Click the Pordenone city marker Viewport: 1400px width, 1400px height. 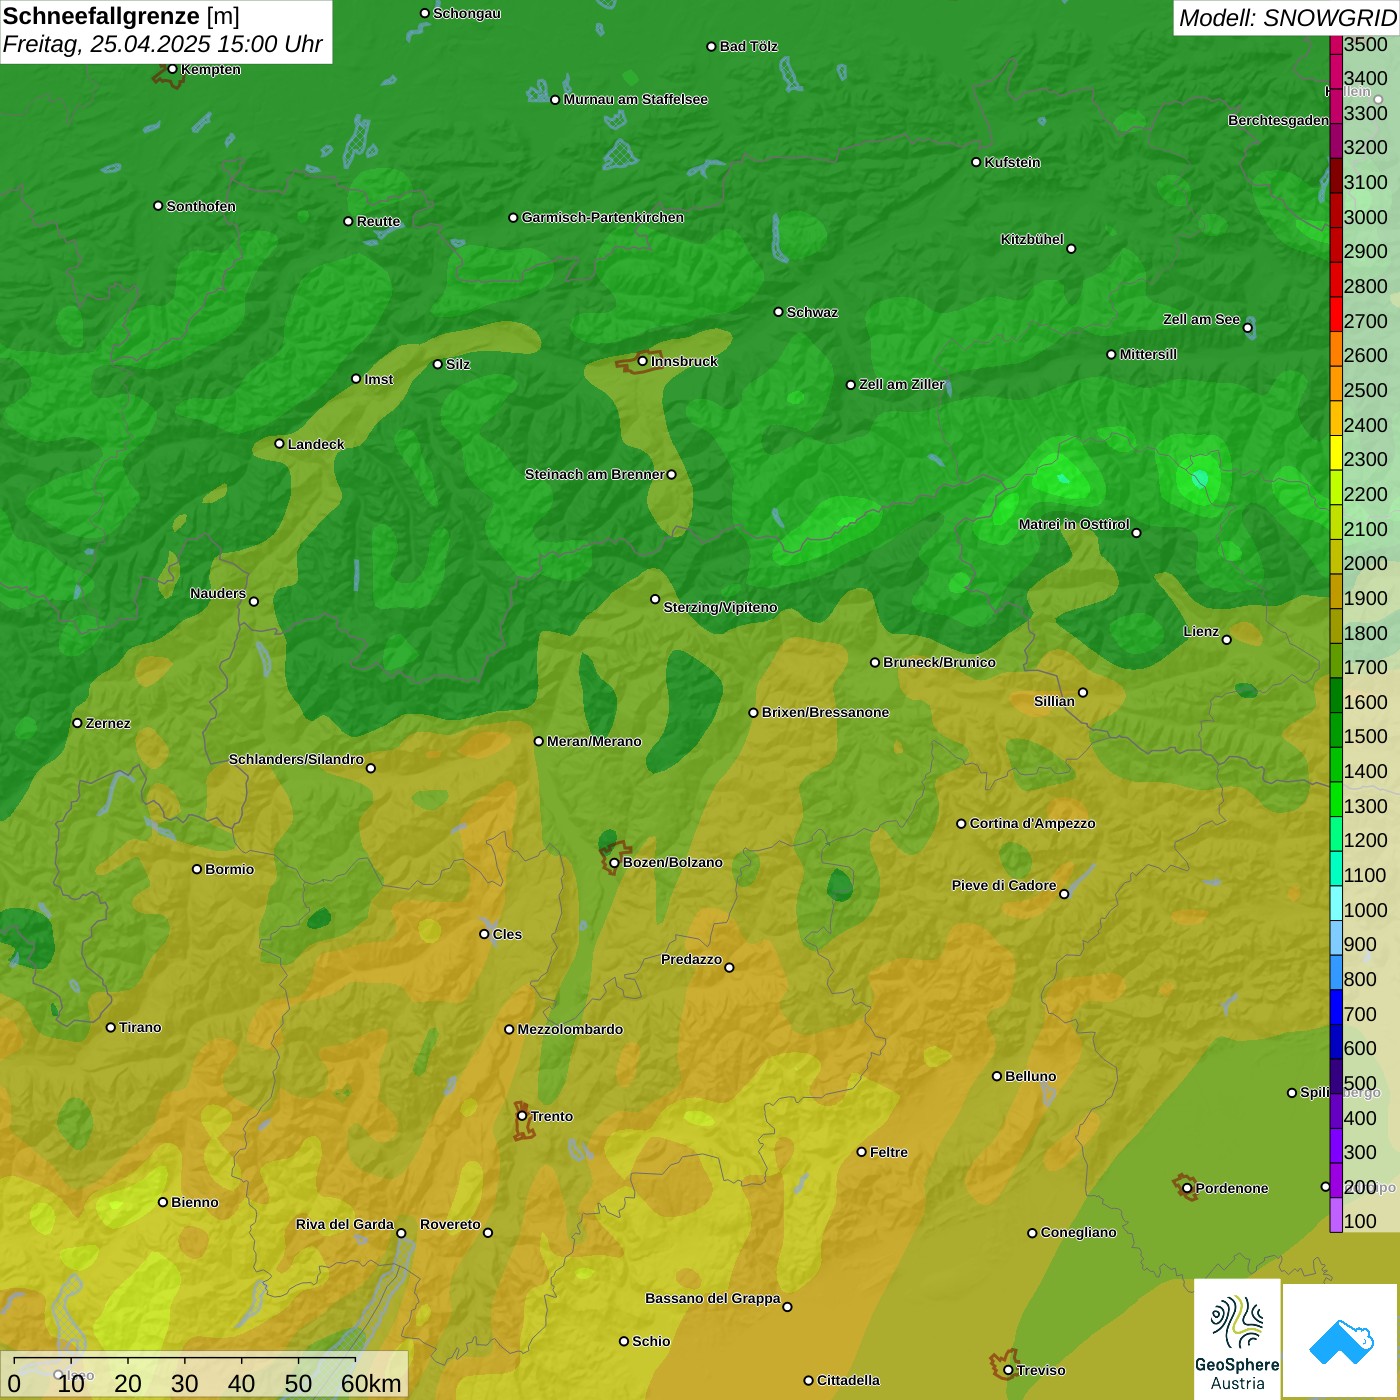point(1187,1188)
